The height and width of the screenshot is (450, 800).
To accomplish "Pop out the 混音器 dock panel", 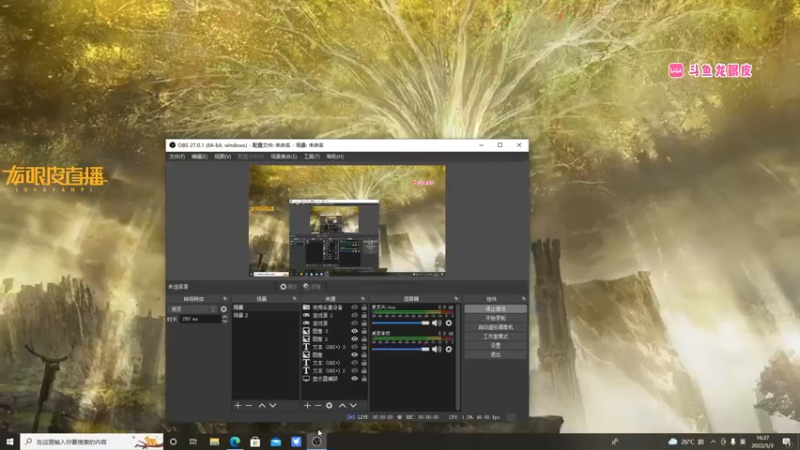I will (x=456, y=299).
